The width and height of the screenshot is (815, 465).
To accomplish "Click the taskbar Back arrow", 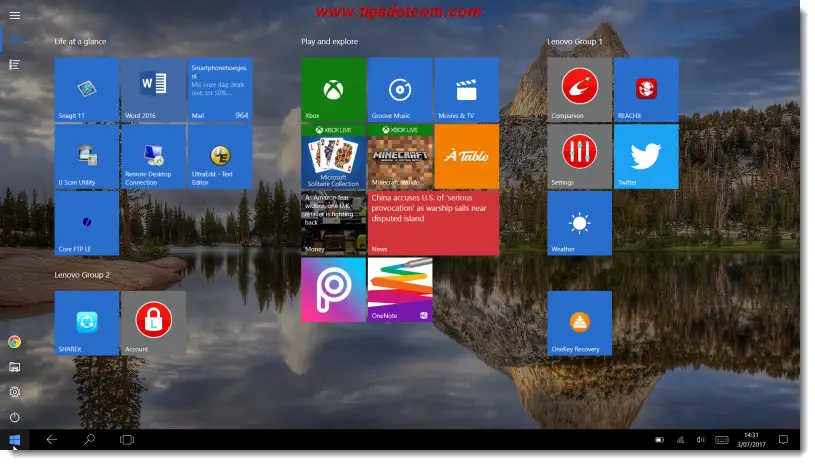I will [x=51, y=440].
